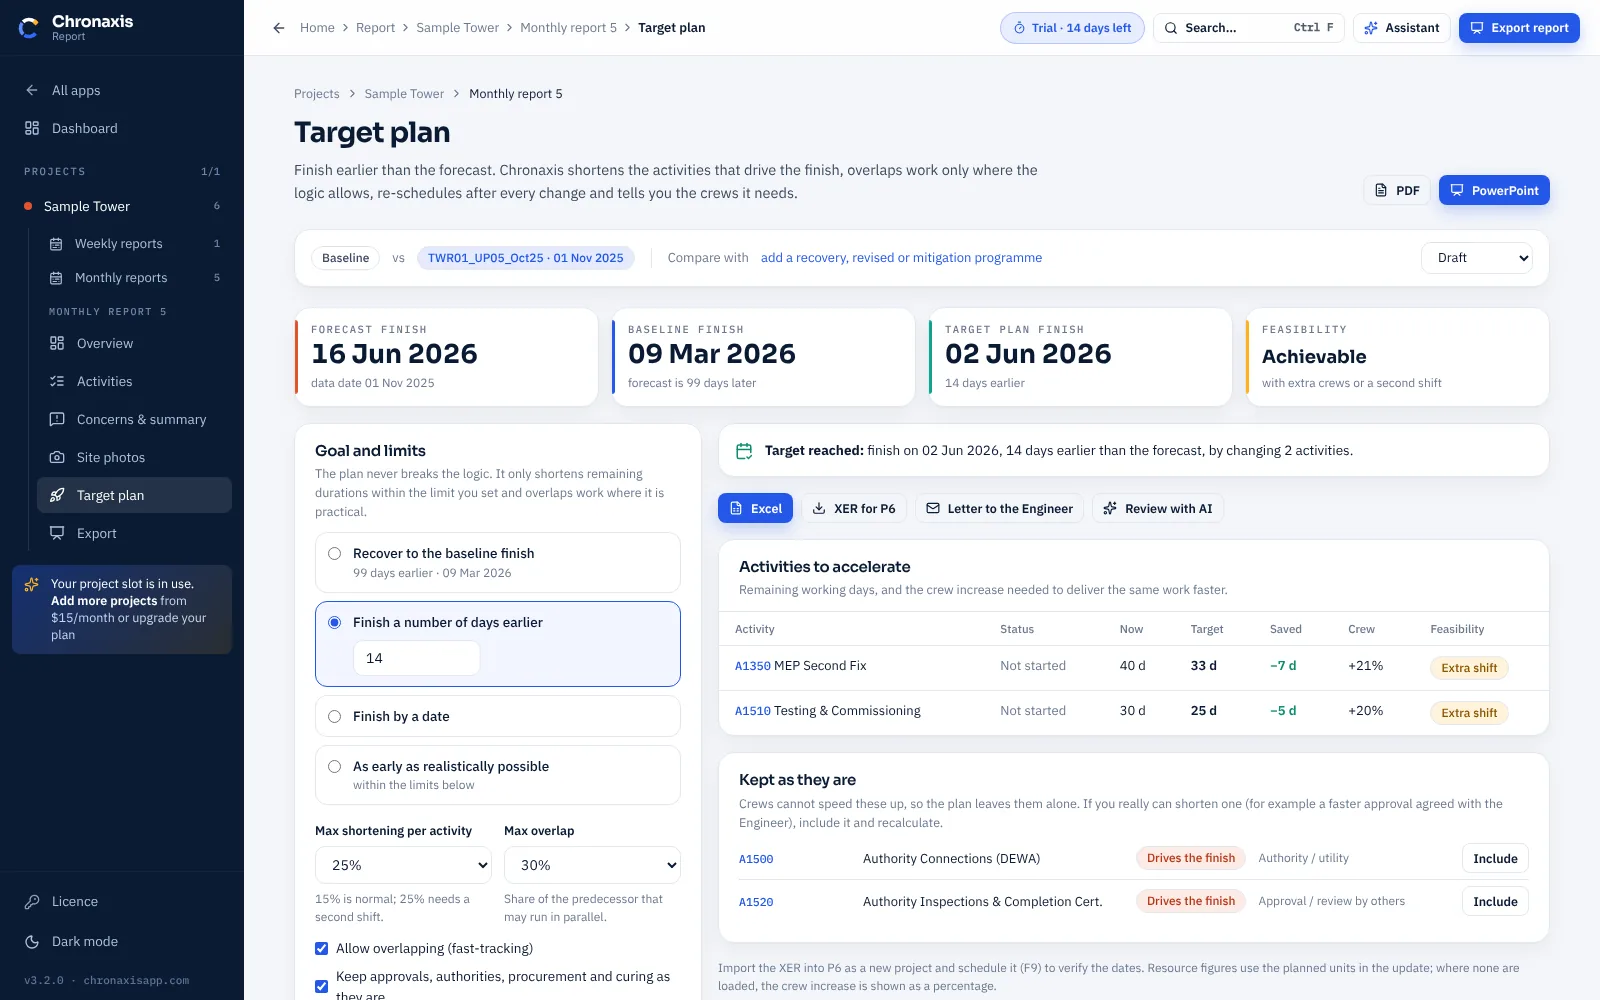1600x1000 pixels.
Task: Click the Export report button
Action: tap(1519, 28)
